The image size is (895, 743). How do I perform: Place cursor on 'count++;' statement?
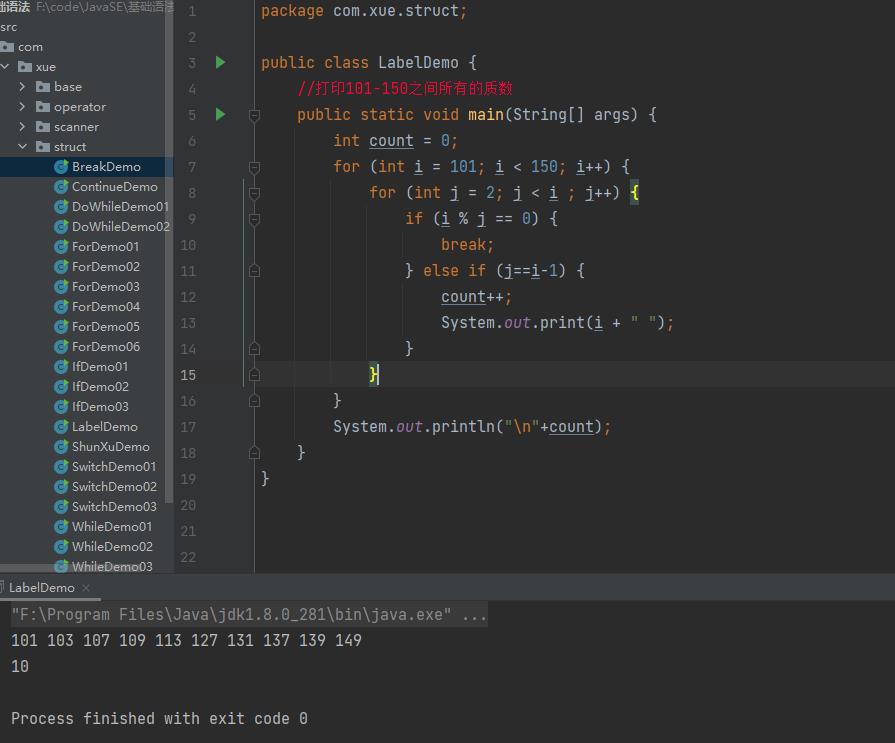(476, 297)
